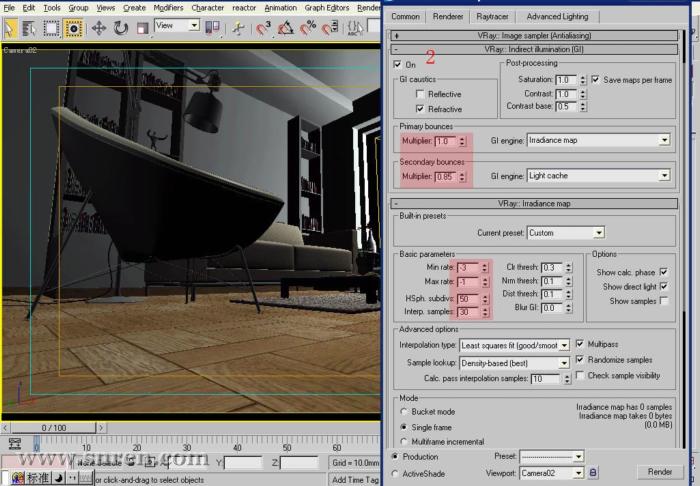This screenshot has width=700, height=486.
Task: Check the Check sample visibility option
Action: click(582, 375)
